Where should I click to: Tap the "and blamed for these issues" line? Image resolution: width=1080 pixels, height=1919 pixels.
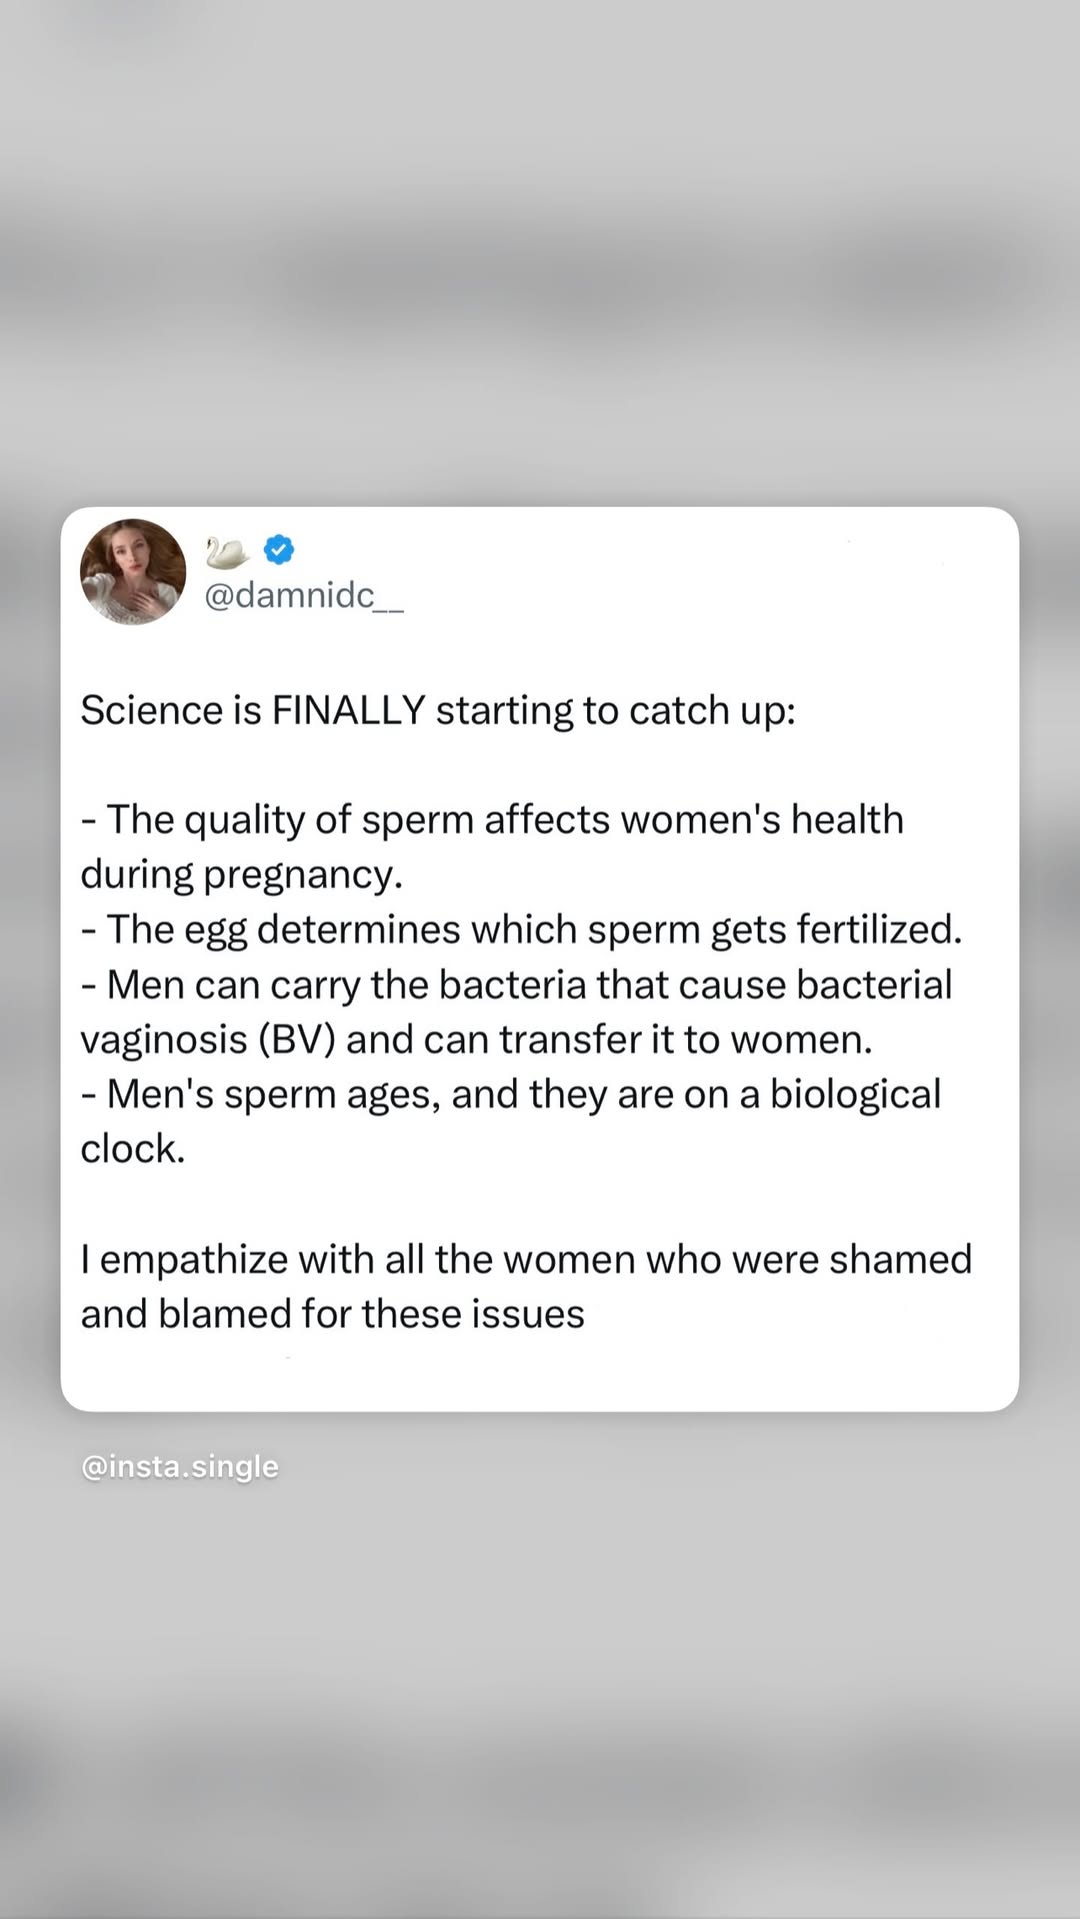(x=332, y=1315)
